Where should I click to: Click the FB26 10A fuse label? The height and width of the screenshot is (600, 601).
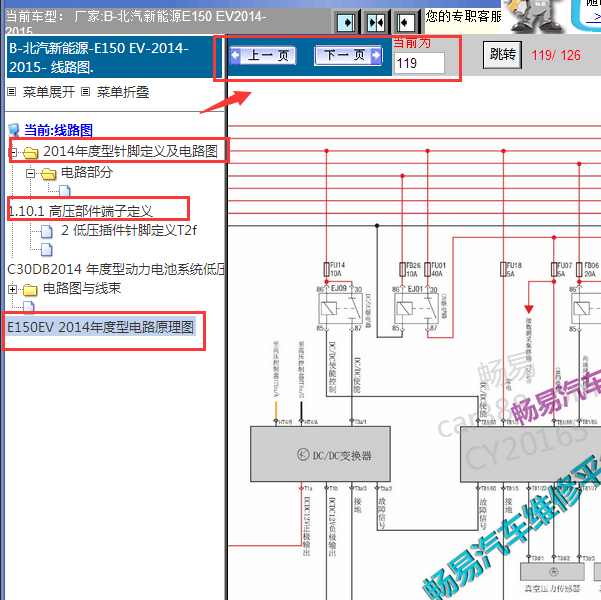(x=414, y=270)
